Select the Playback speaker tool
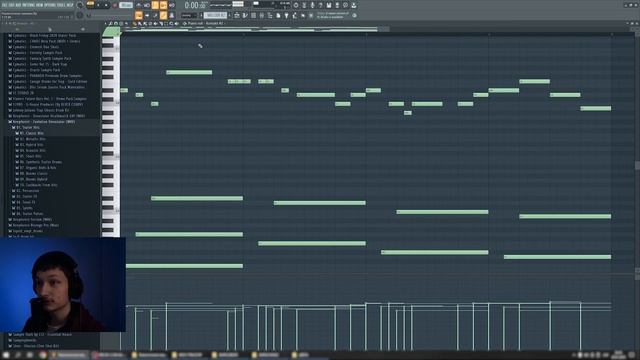The image size is (640, 360). [177, 23]
